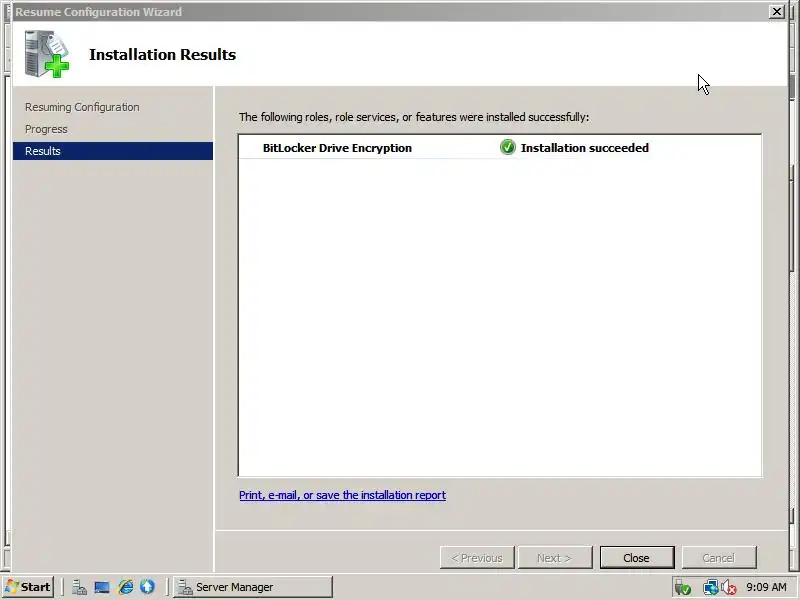Select the Resuming Configuration step
The image size is (800, 600).
point(82,107)
